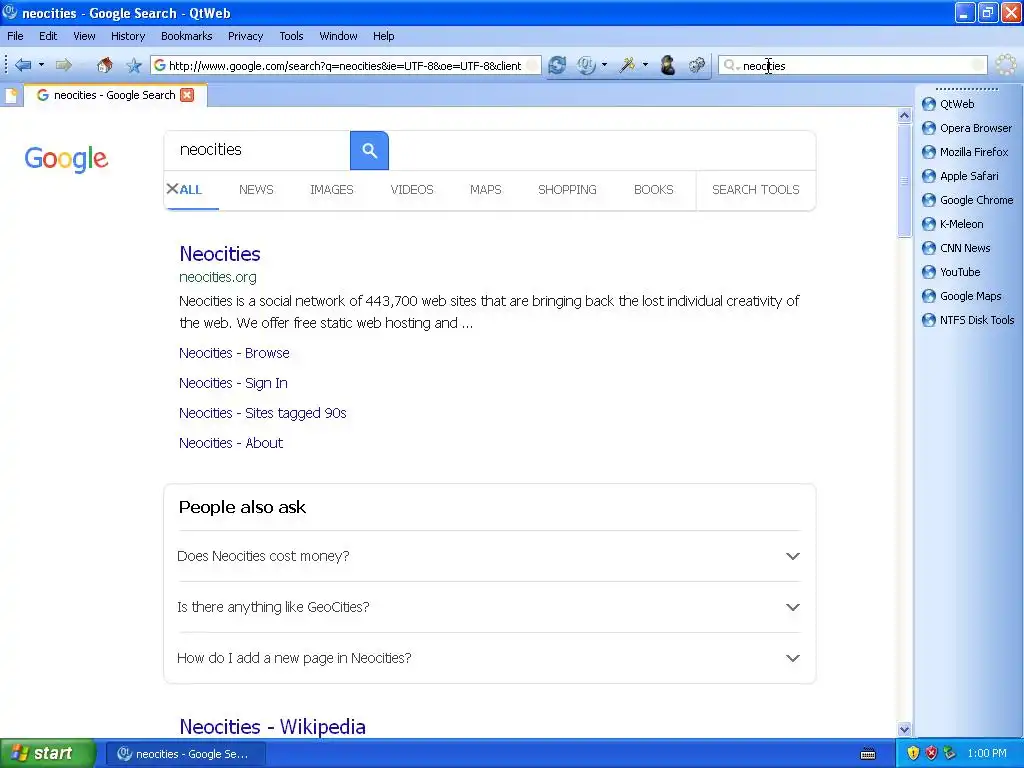Expand 'Is there anything like GeoCities?' question
The width and height of the screenshot is (1024, 768).
488,607
